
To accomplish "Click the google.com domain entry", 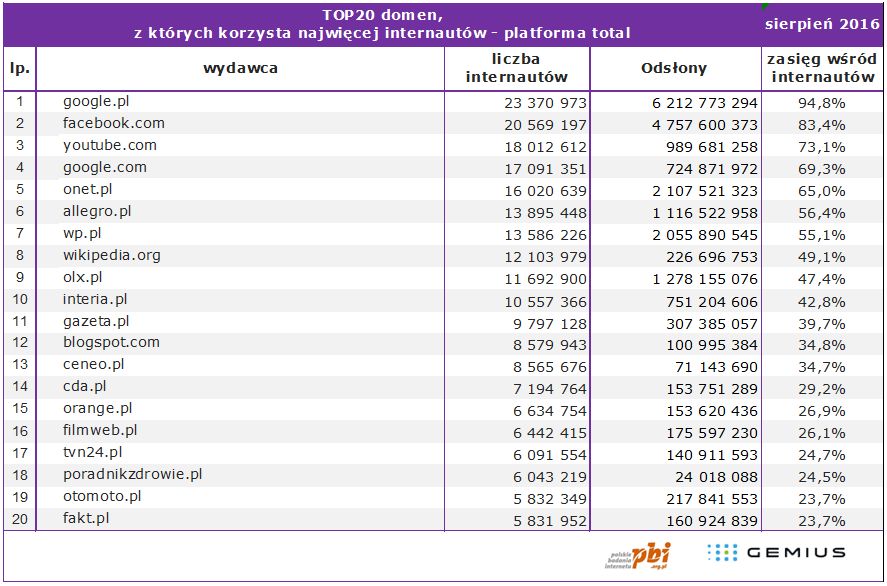I will (x=105, y=167).
